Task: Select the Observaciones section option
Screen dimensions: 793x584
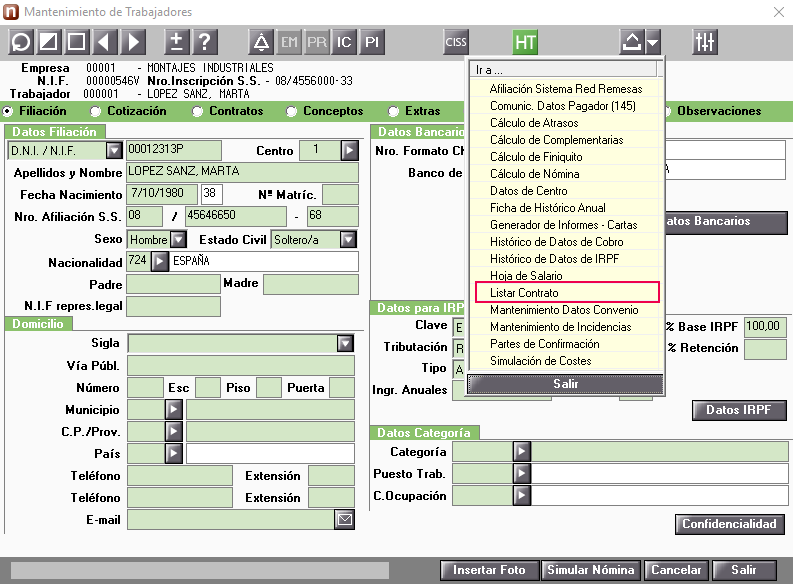Action: (x=719, y=111)
